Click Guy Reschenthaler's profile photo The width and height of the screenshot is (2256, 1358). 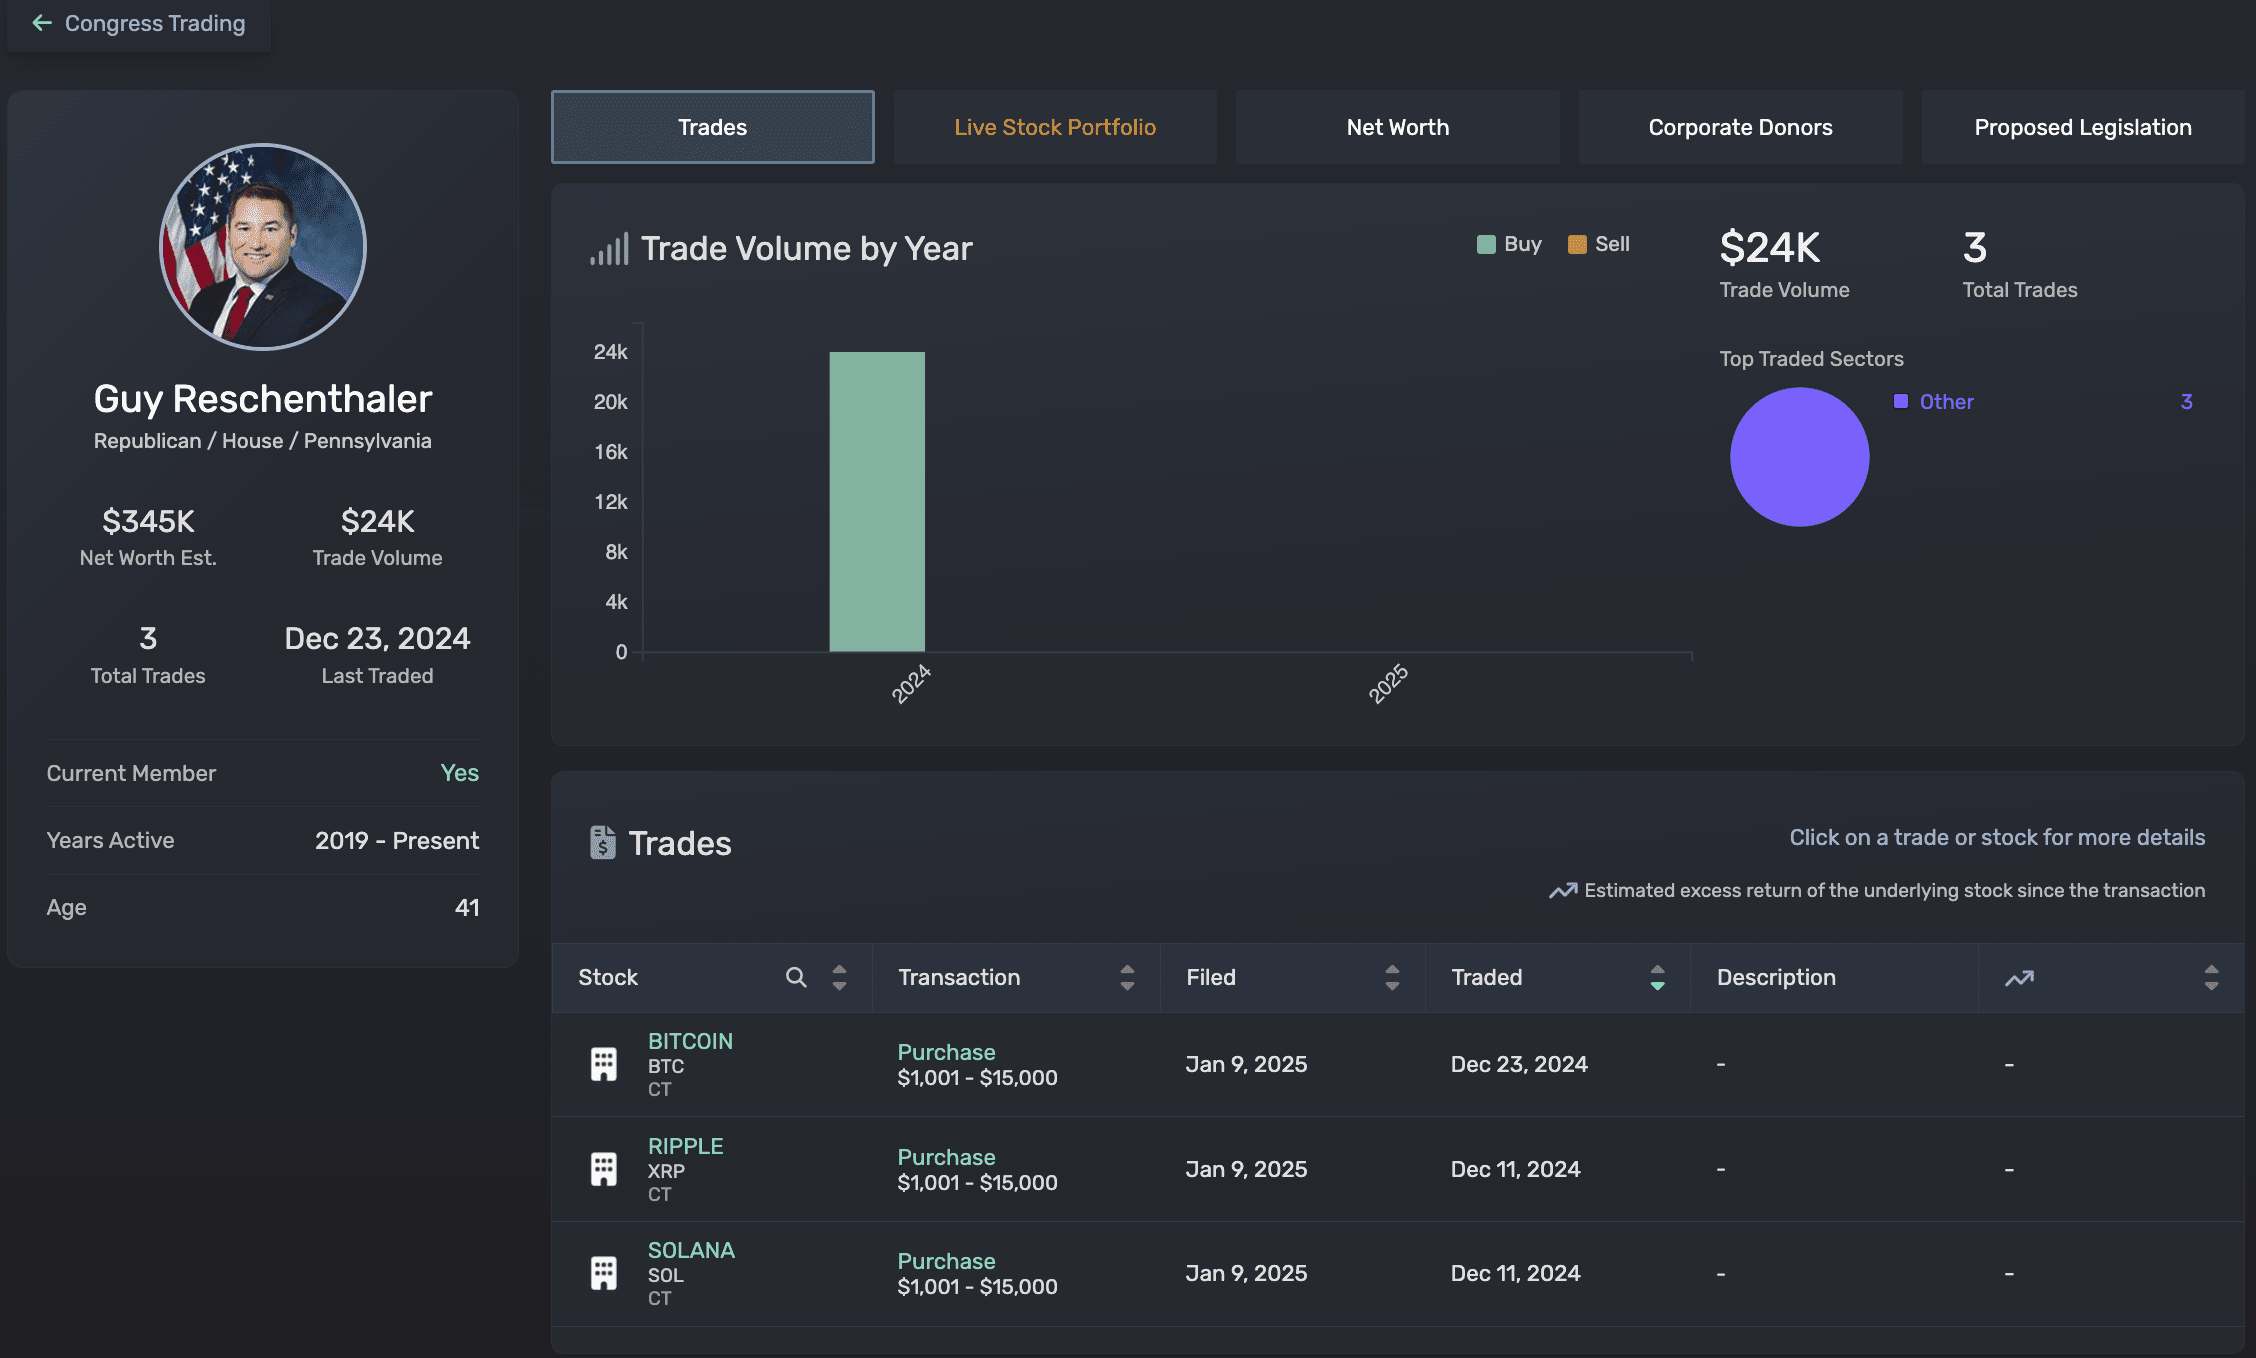[263, 247]
